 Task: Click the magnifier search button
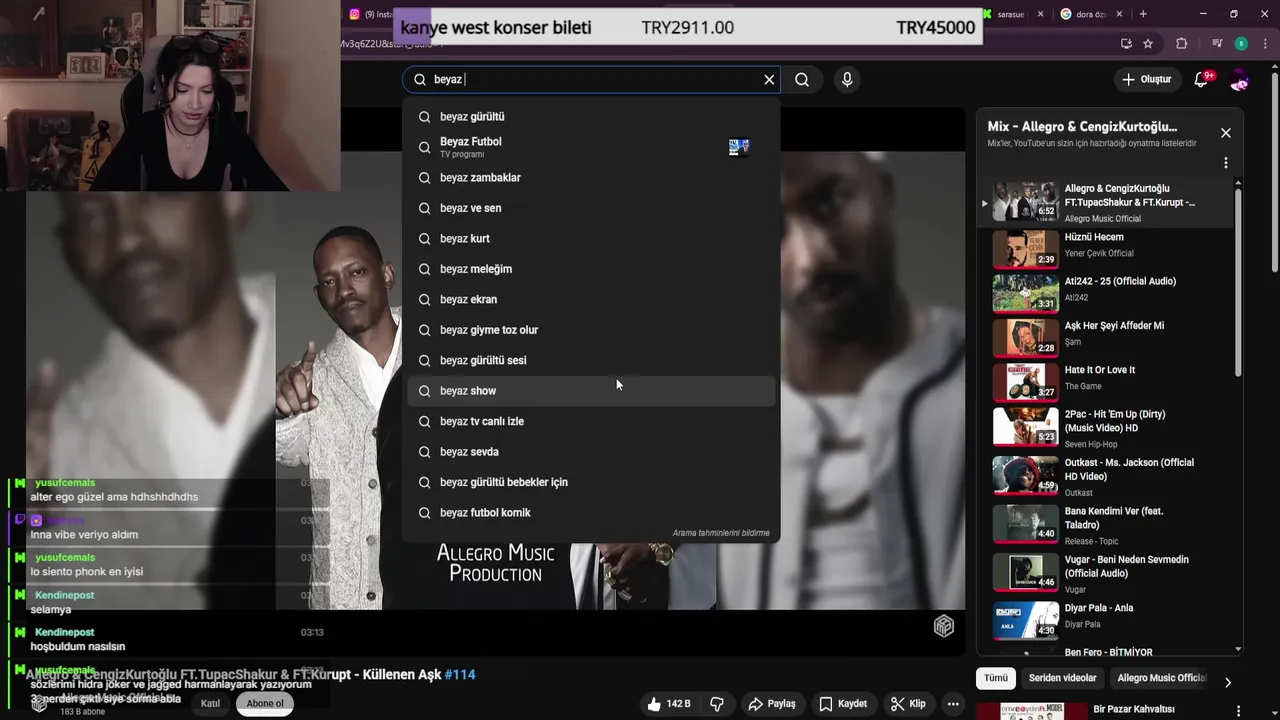point(802,79)
